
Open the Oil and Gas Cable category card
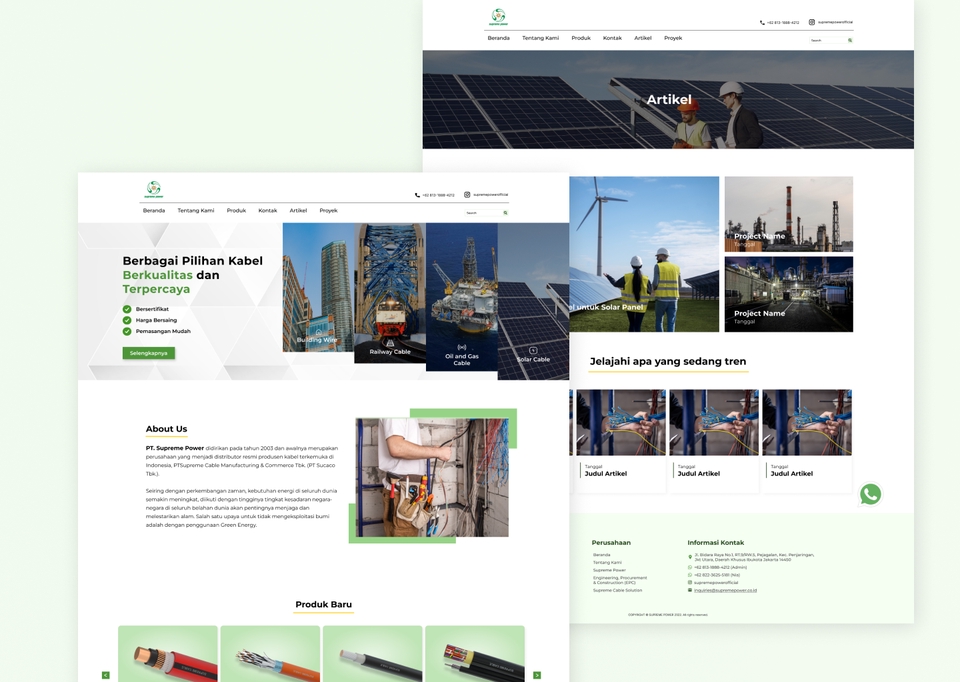462,297
